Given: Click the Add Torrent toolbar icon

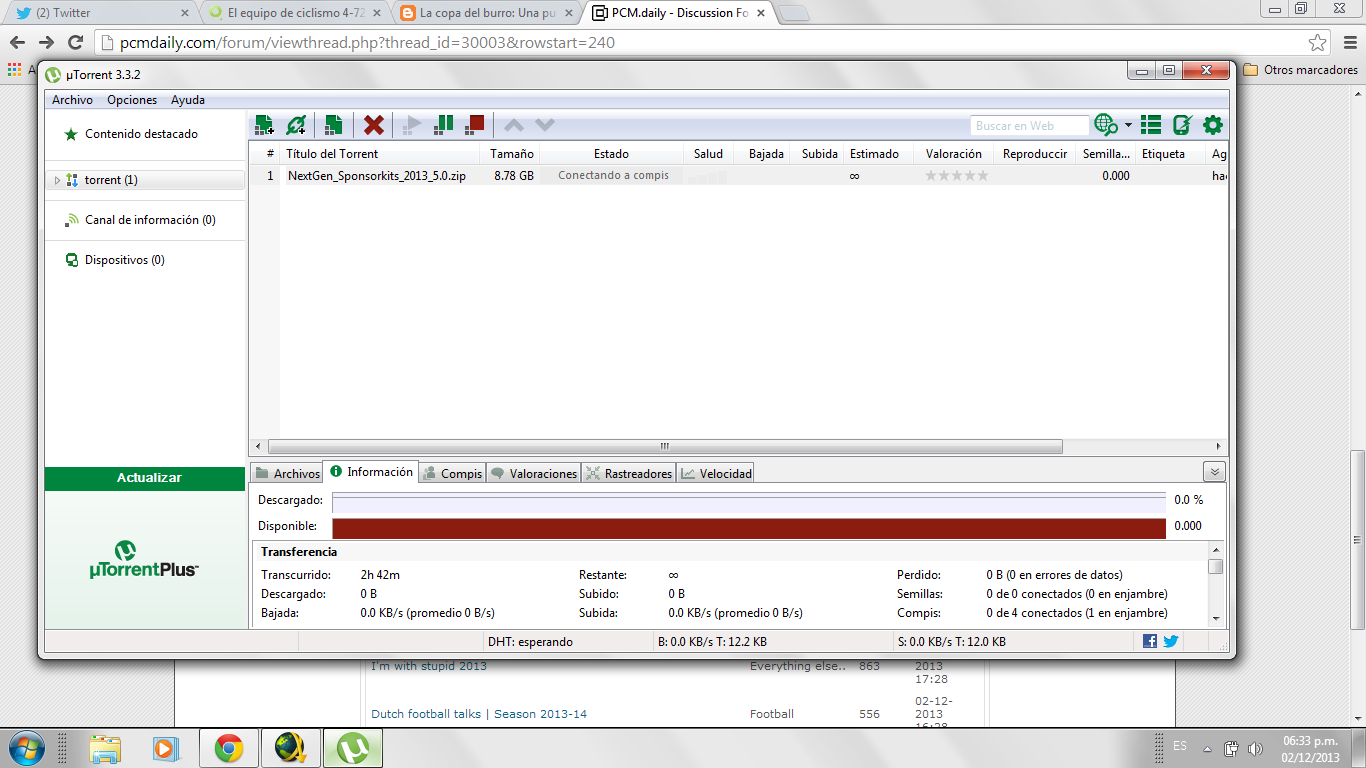Looking at the screenshot, I should (264, 125).
